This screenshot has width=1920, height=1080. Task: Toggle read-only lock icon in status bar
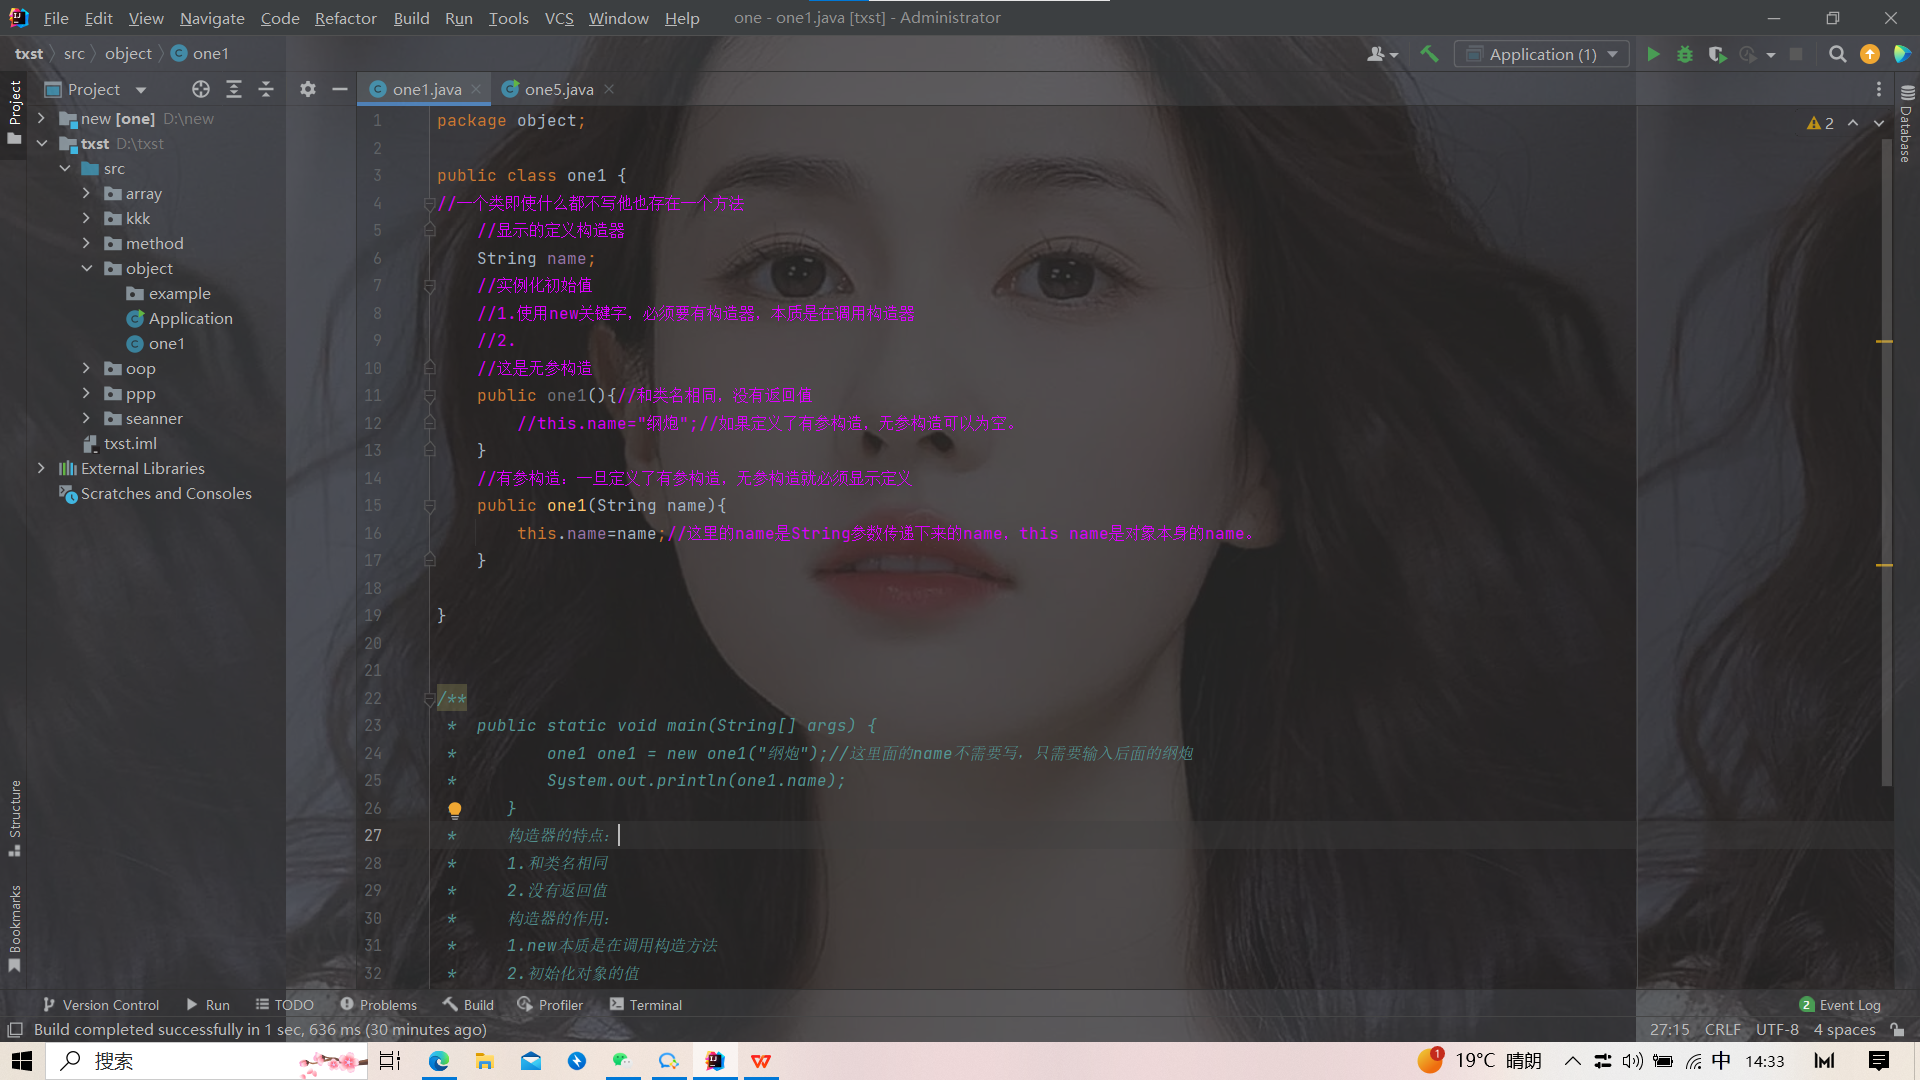[x=1897, y=1029]
